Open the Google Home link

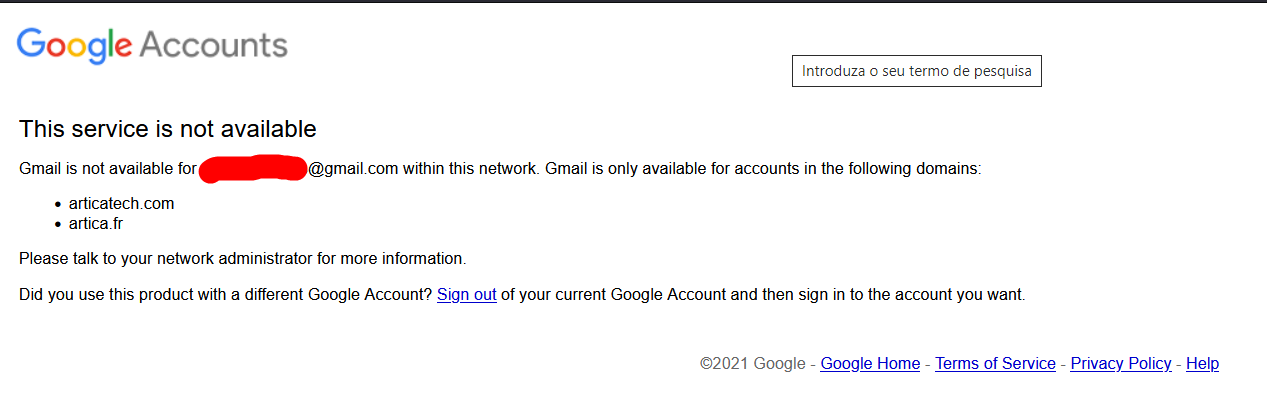click(x=870, y=364)
